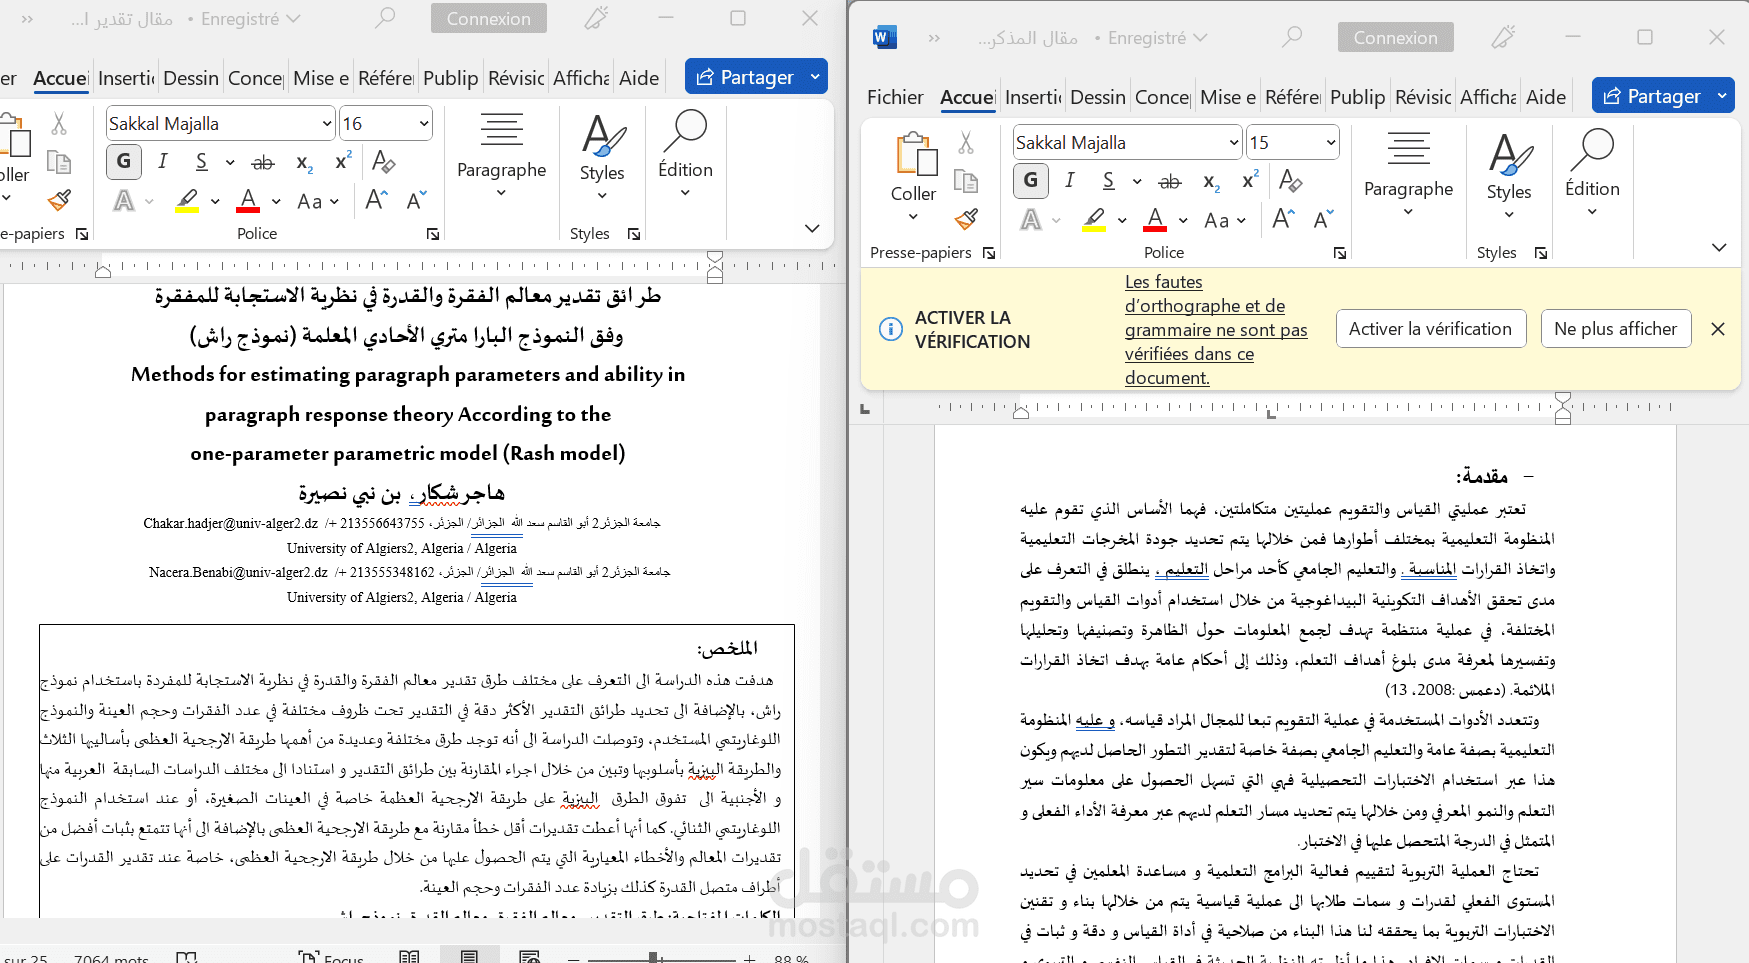The height and width of the screenshot is (963, 1749).
Task: Toggle Underline in left Word window
Action: [202, 162]
